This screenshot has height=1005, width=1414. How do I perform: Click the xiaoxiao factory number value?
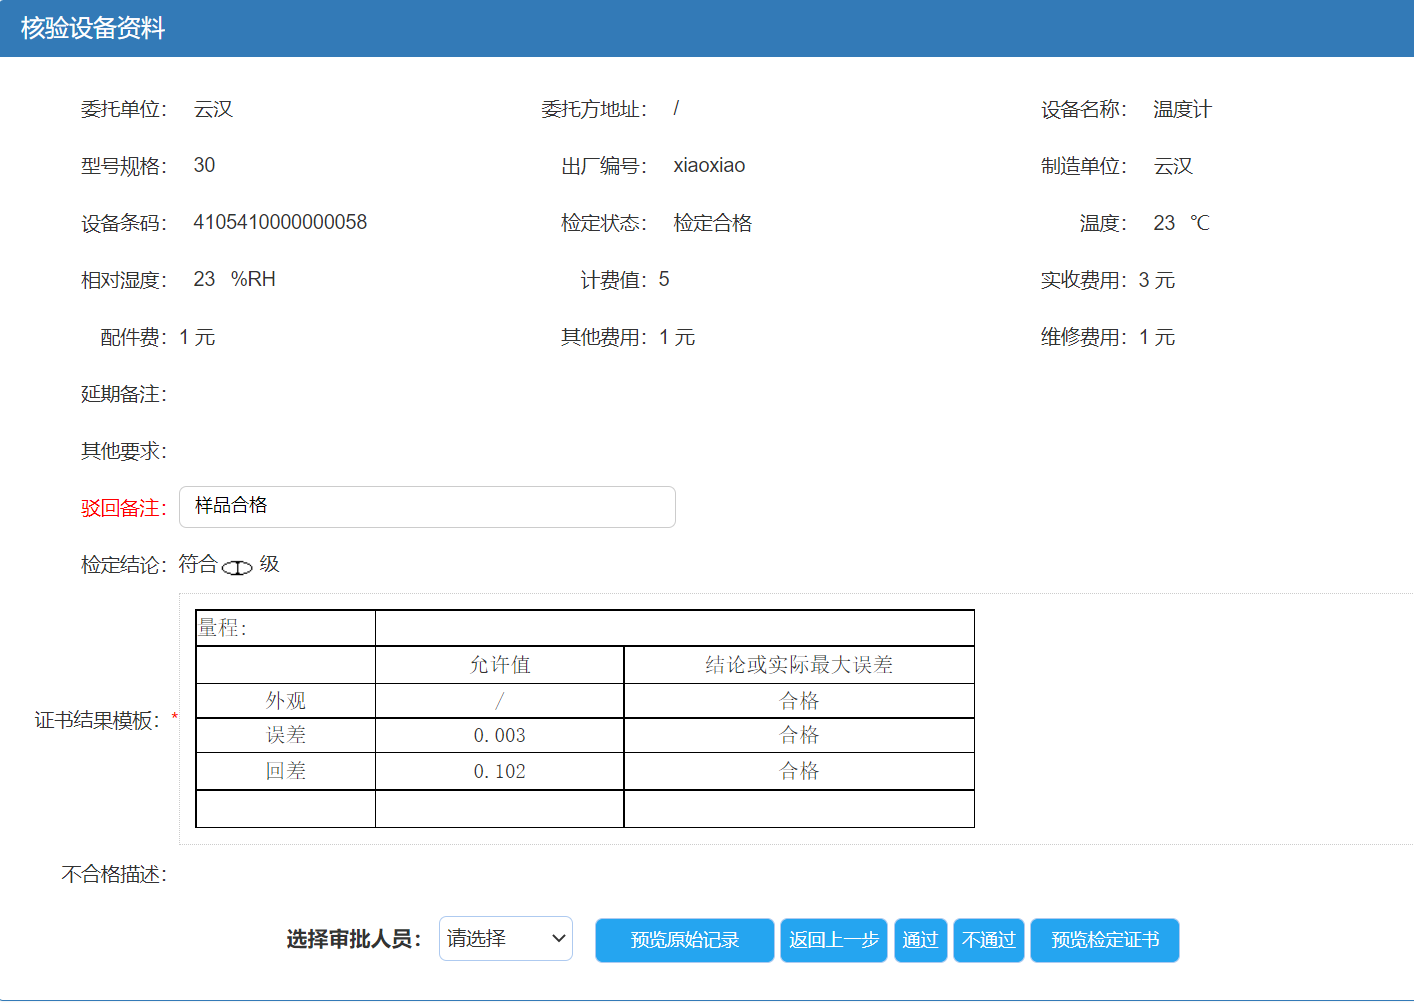(709, 165)
